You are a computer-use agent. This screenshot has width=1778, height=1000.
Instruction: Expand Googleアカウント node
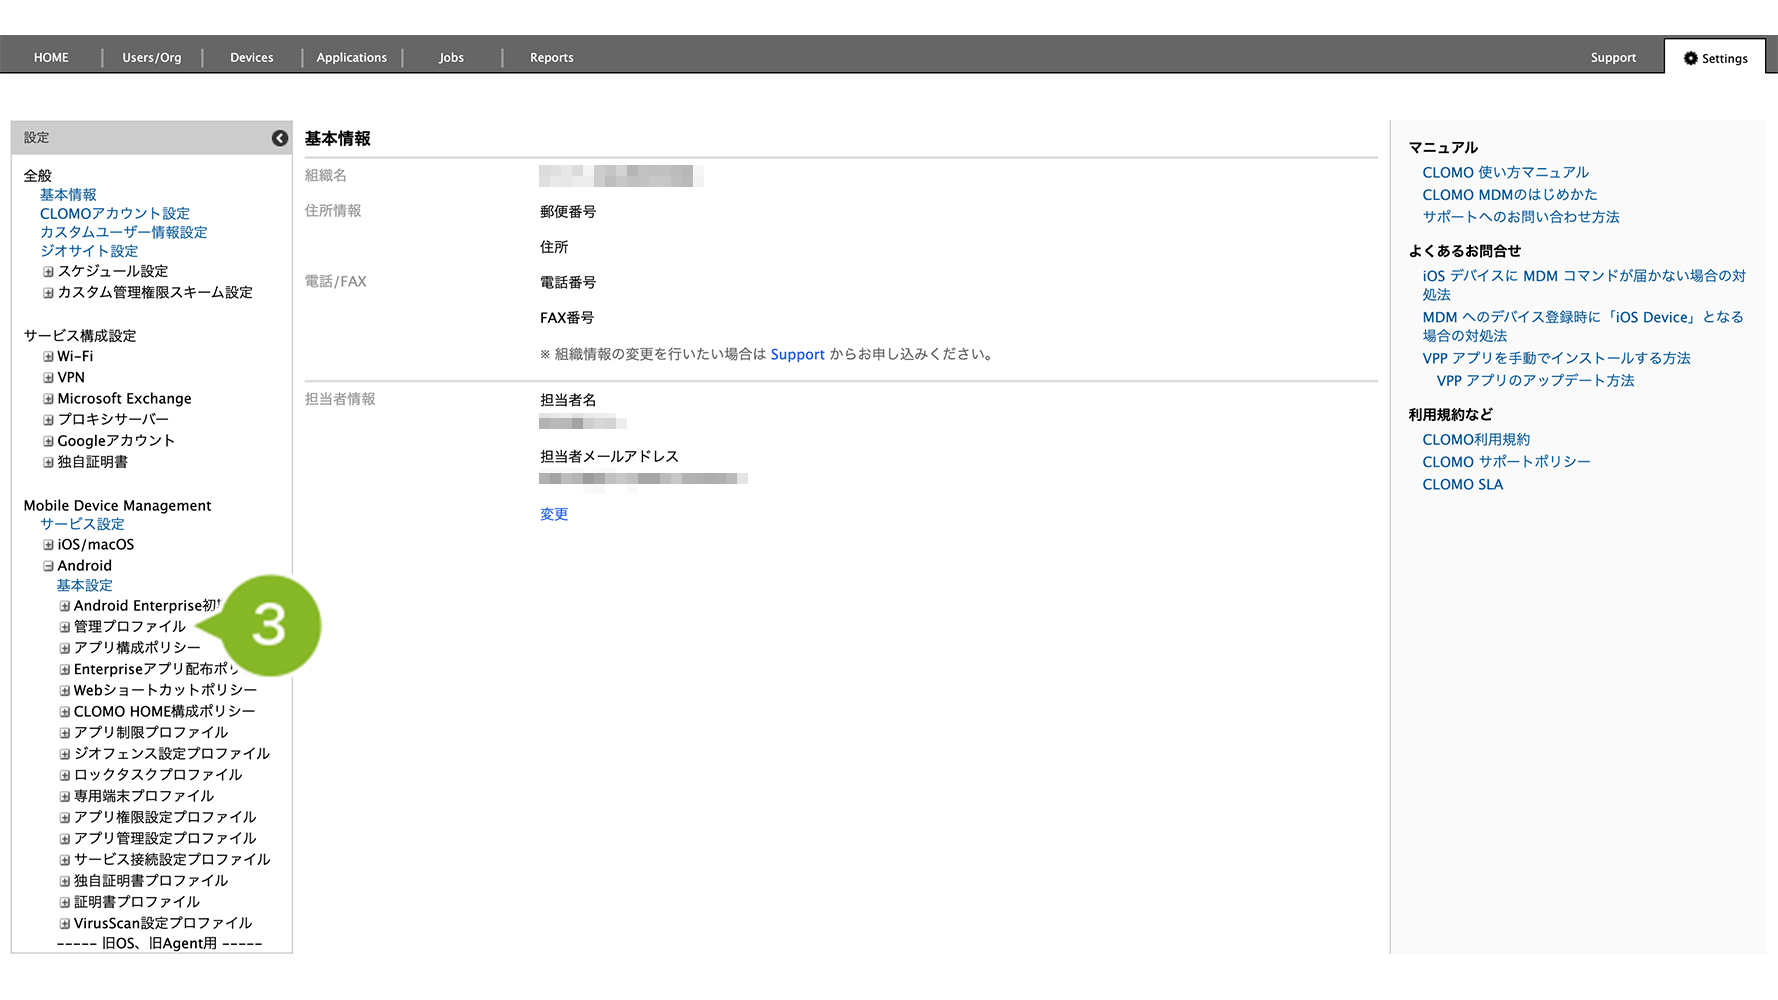(x=48, y=441)
